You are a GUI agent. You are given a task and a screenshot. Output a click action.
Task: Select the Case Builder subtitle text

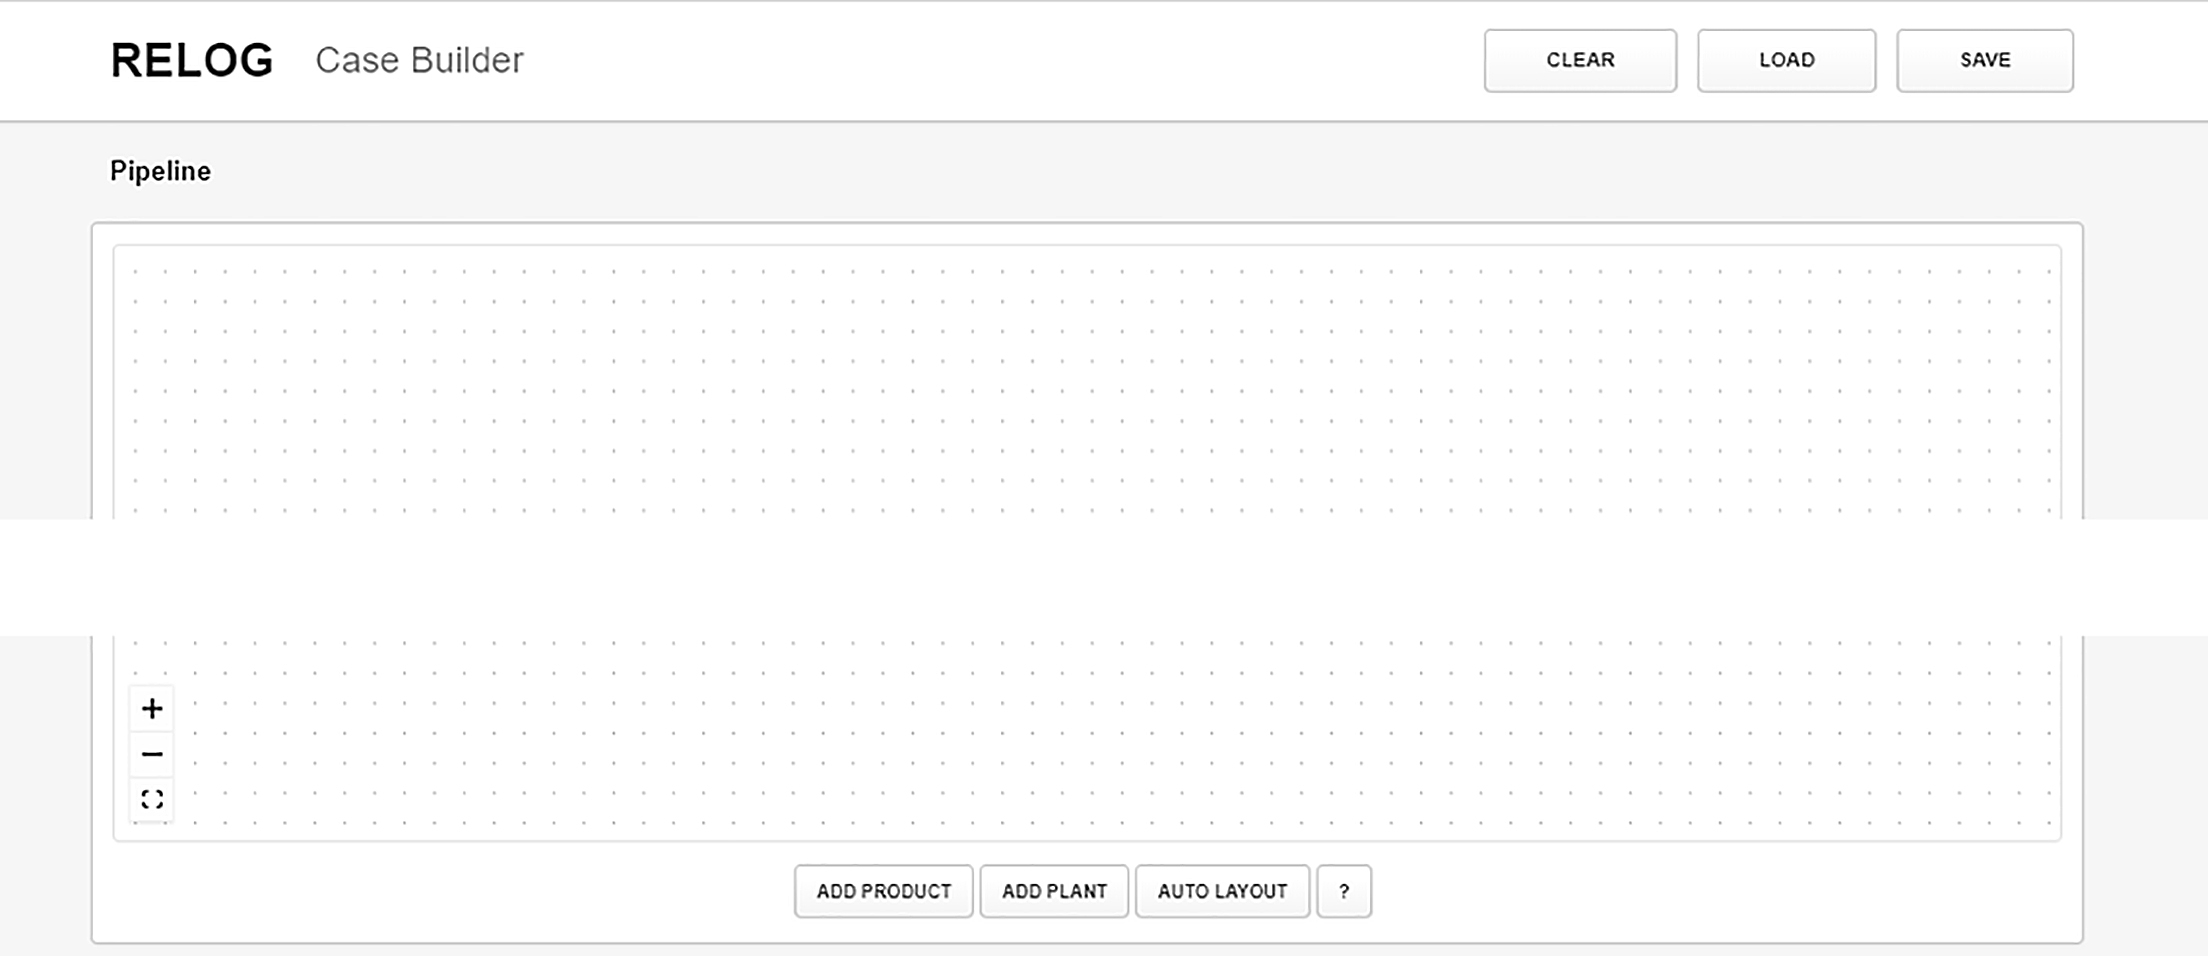[x=419, y=60]
